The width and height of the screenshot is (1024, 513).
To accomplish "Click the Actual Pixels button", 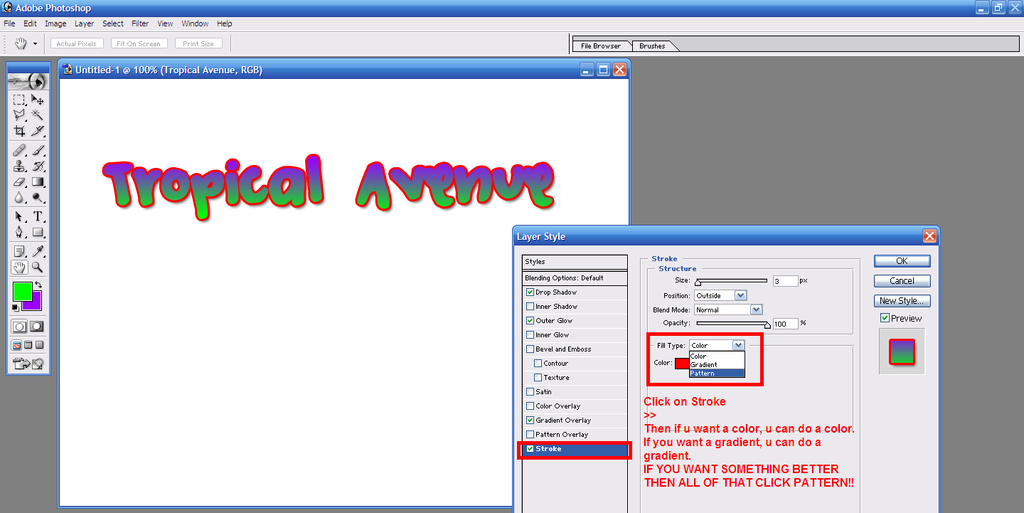I will point(76,44).
